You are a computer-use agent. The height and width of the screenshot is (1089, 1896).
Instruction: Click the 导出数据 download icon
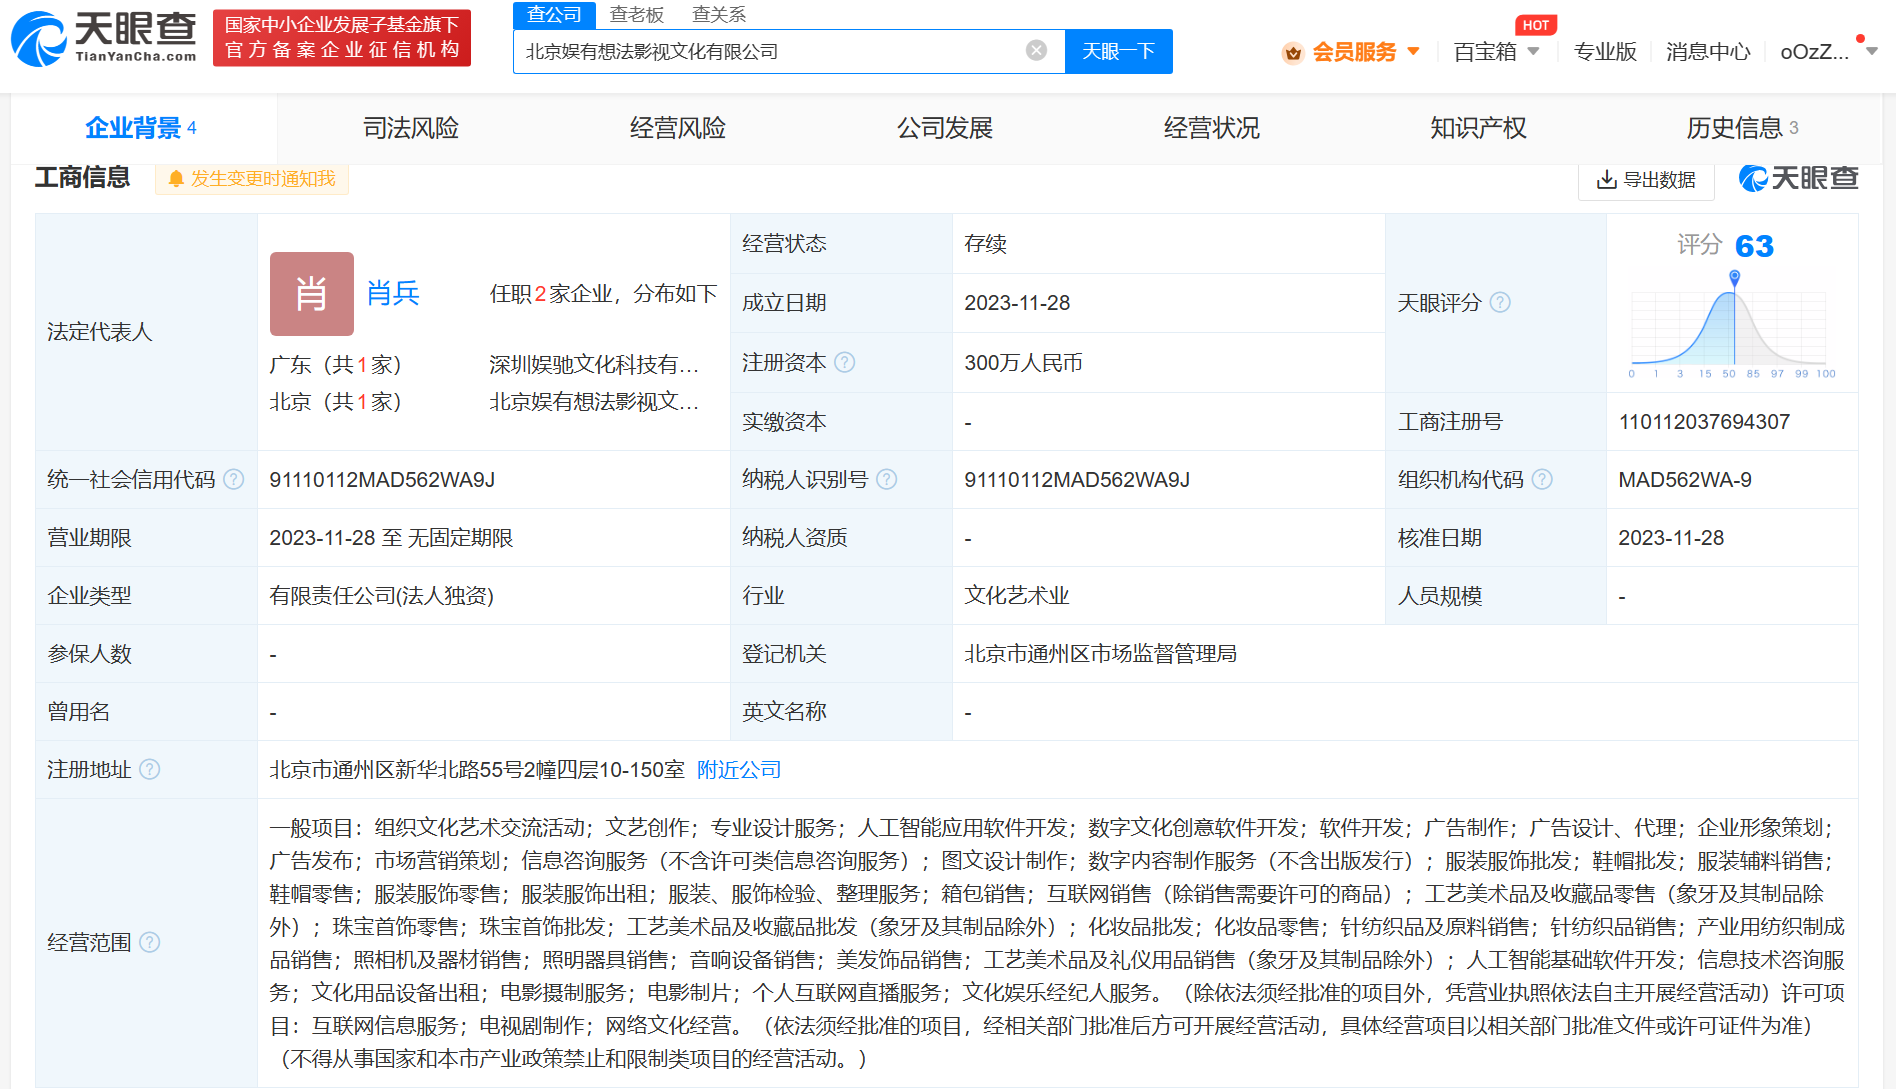pyautogui.click(x=1607, y=179)
